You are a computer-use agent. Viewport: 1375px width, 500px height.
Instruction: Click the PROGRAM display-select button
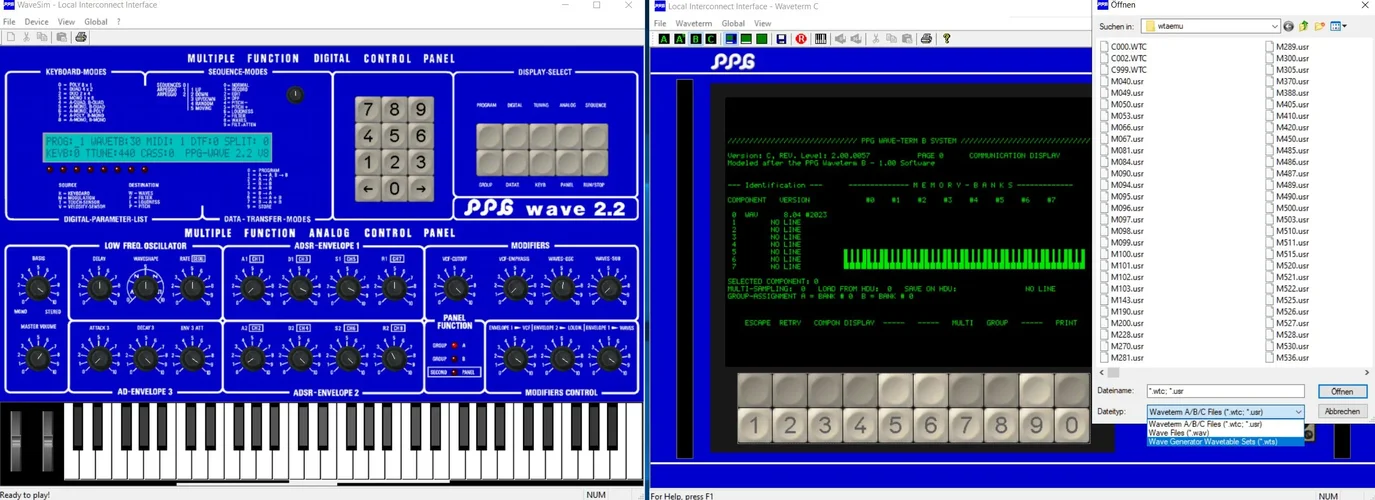click(488, 136)
